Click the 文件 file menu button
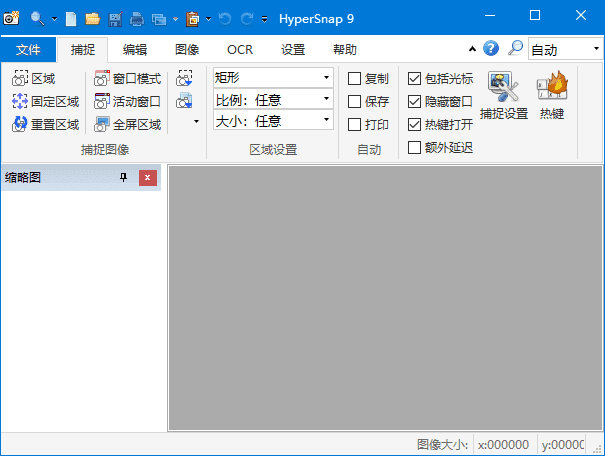605x456 pixels. pos(28,50)
